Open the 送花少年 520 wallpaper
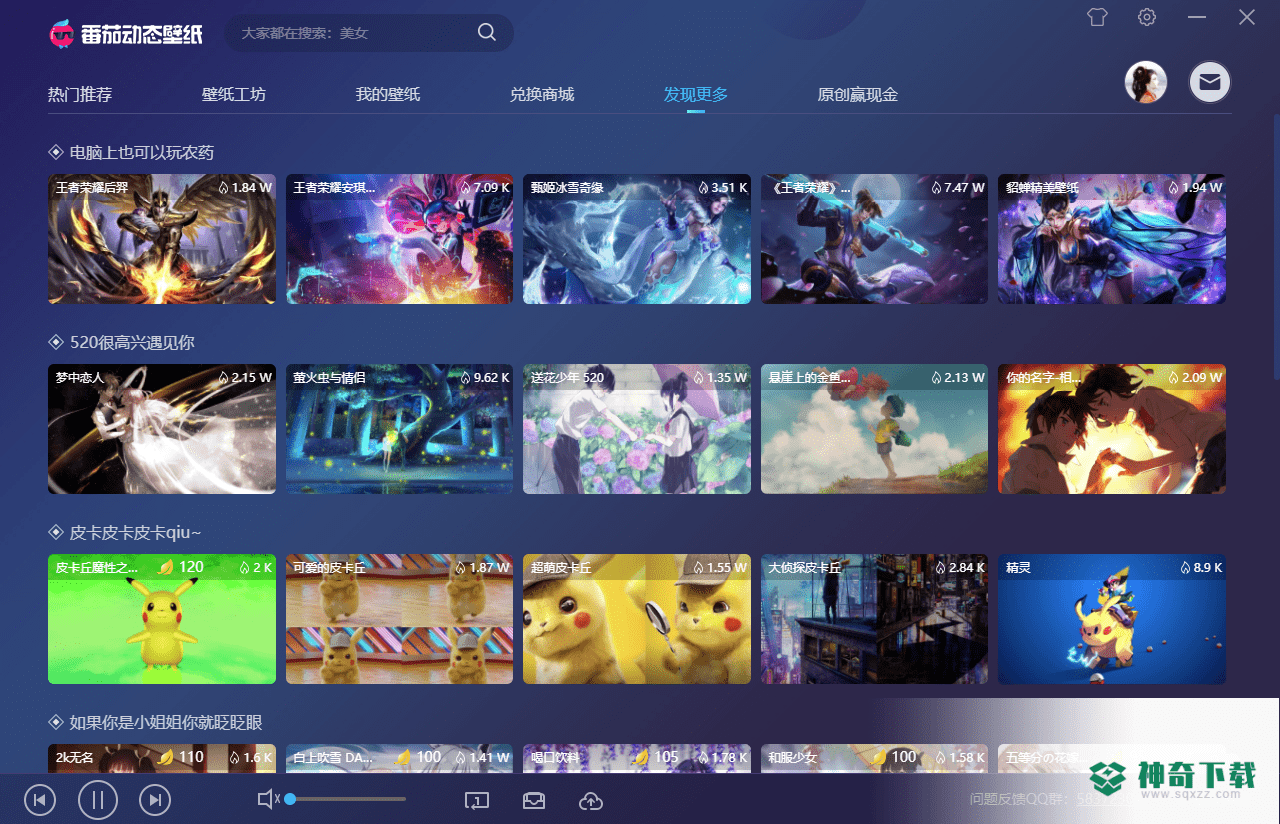 coord(637,429)
